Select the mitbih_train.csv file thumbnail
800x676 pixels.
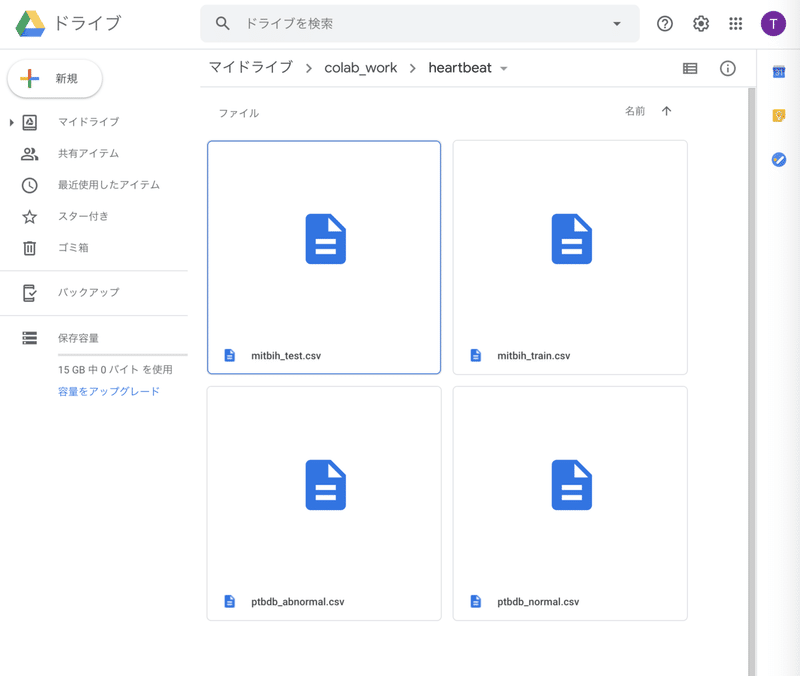[x=570, y=241]
